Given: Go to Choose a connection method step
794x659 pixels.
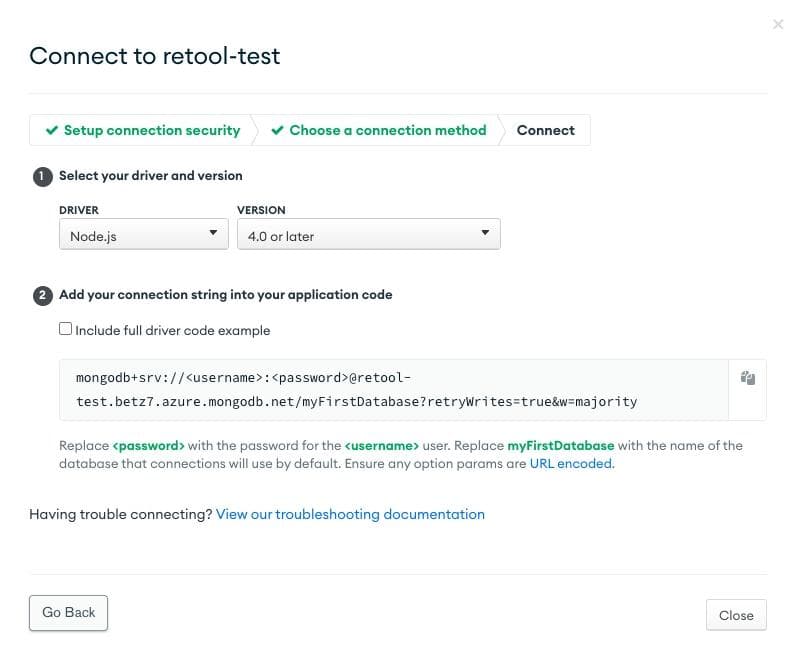Looking at the screenshot, I should coord(387,130).
